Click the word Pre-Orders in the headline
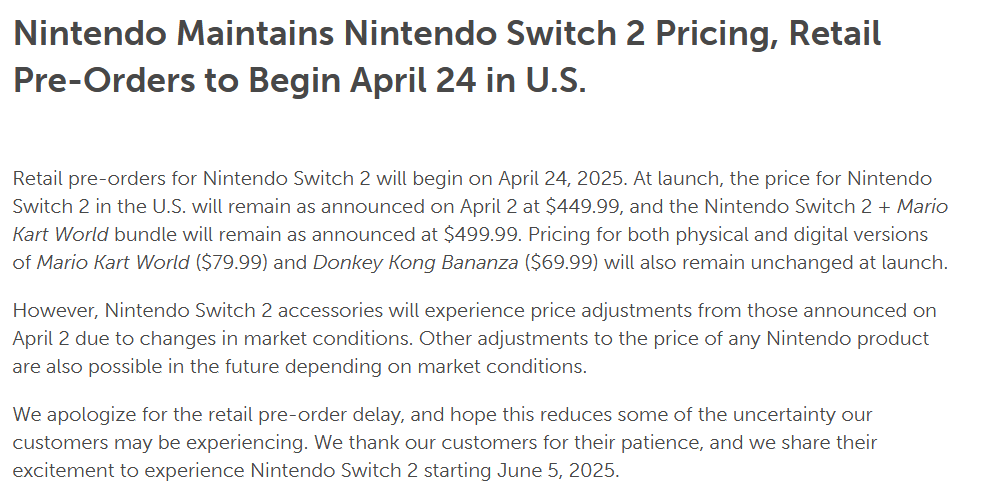This screenshot has height=496, width=1008. point(104,80)
